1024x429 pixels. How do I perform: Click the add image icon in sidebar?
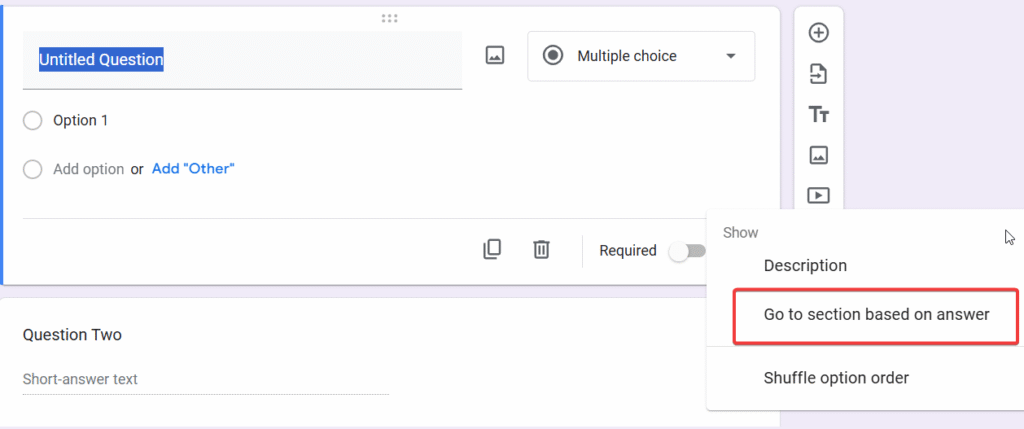pyautogui.click(x=818, y=155)
